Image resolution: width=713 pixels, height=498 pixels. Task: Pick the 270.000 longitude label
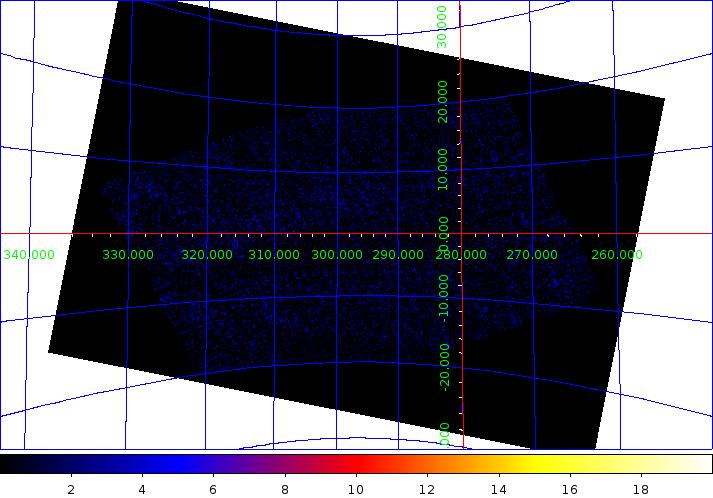tap(532, 255)
